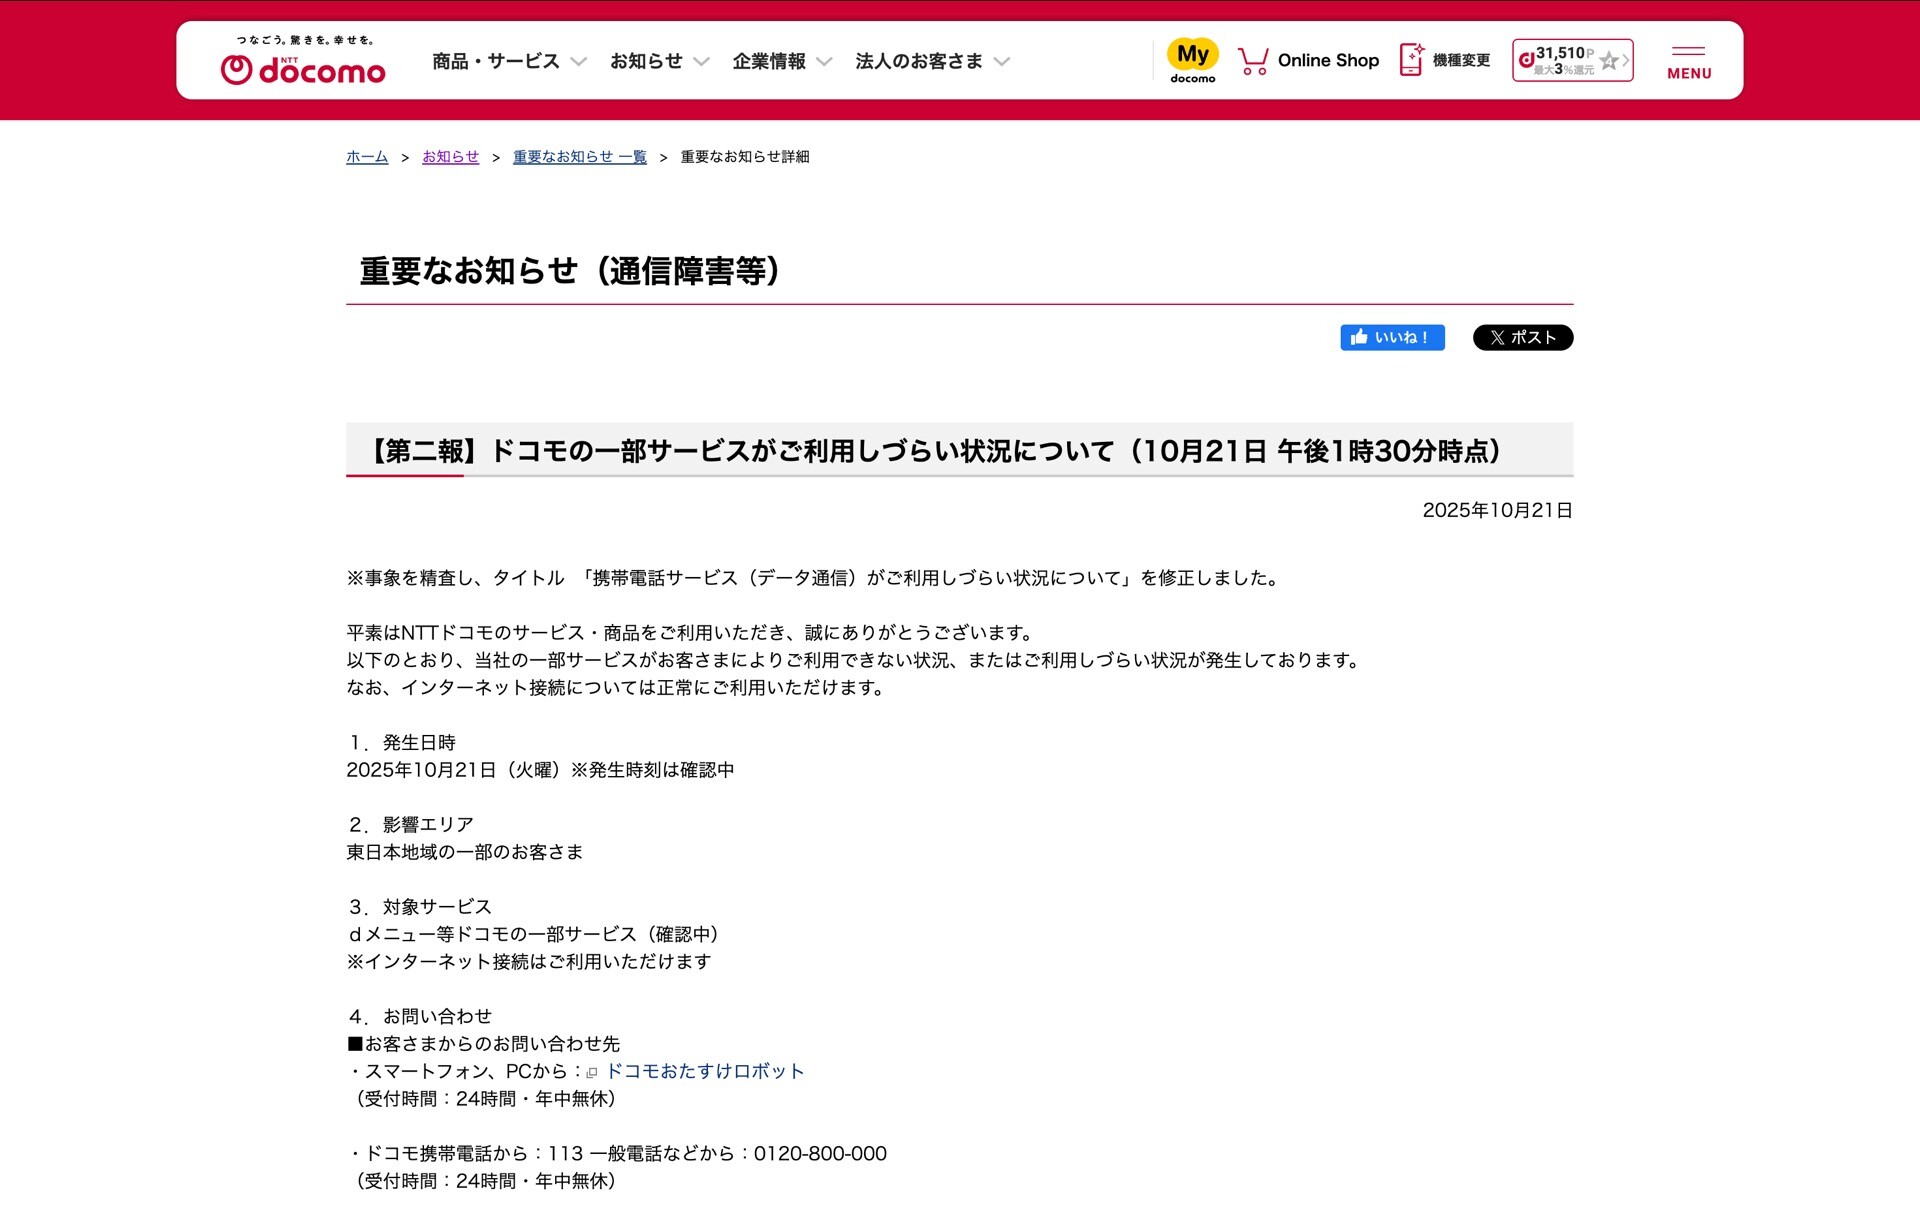
Task: Click the X ポスト share button
Action: tap(1522, 338)
